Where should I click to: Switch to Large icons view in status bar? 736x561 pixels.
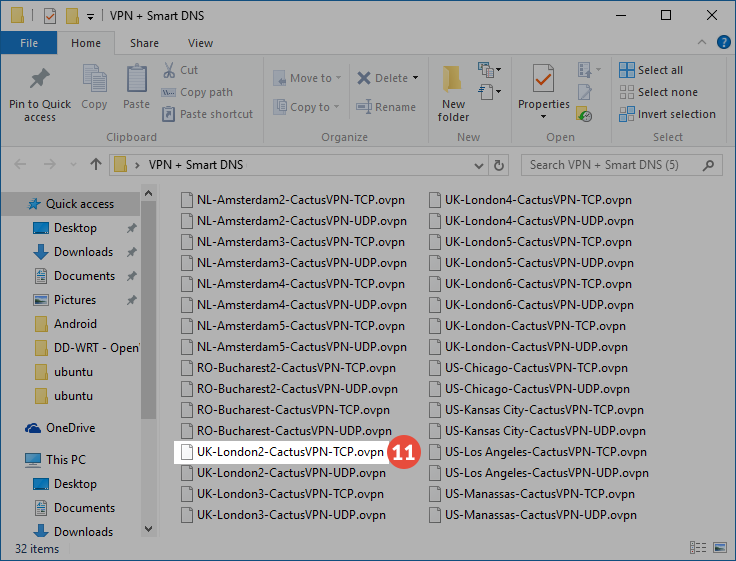click(x=720, y=547)
